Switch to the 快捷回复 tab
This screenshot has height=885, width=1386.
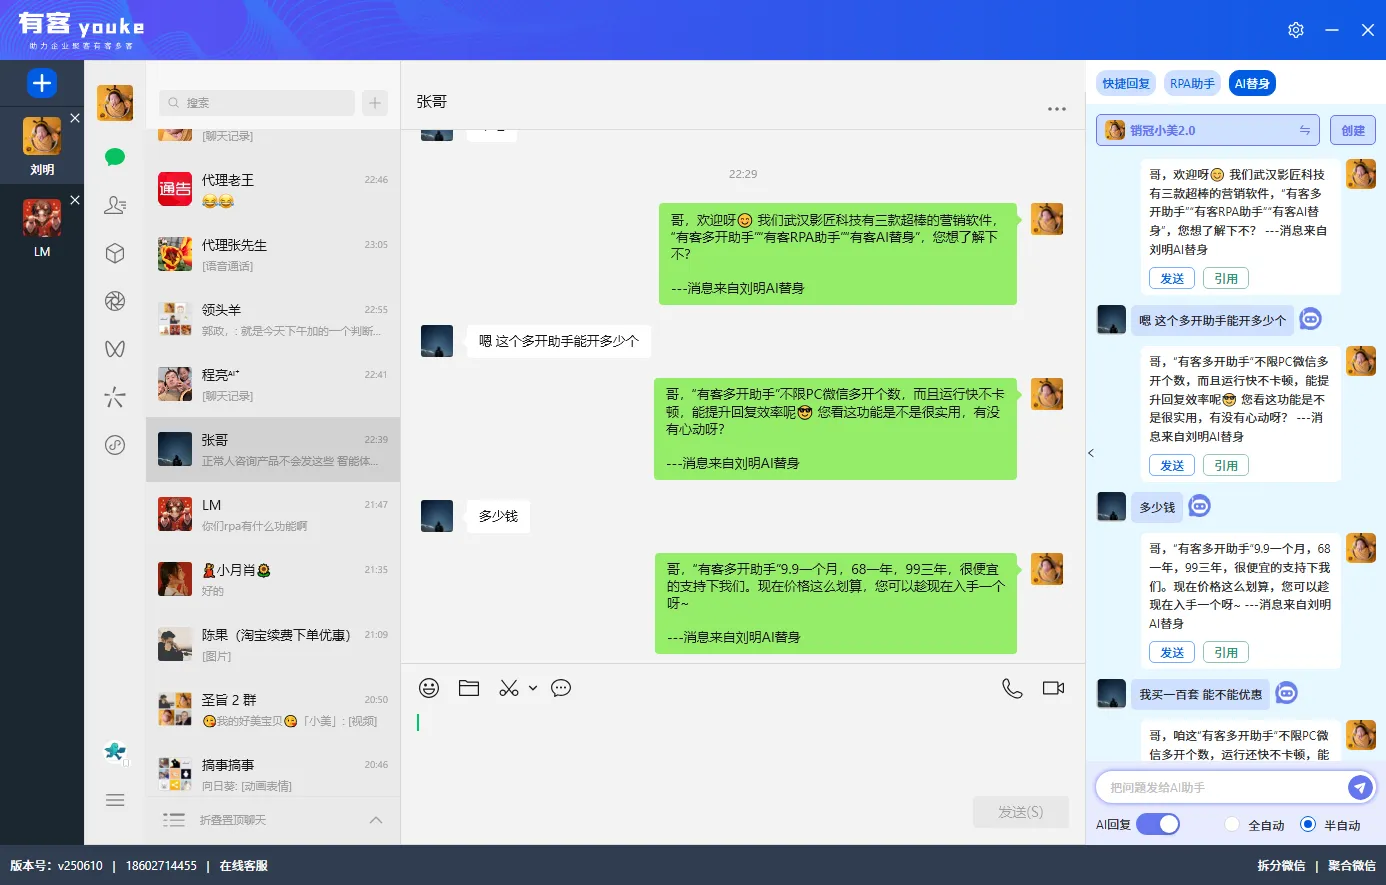[1124, 83]
